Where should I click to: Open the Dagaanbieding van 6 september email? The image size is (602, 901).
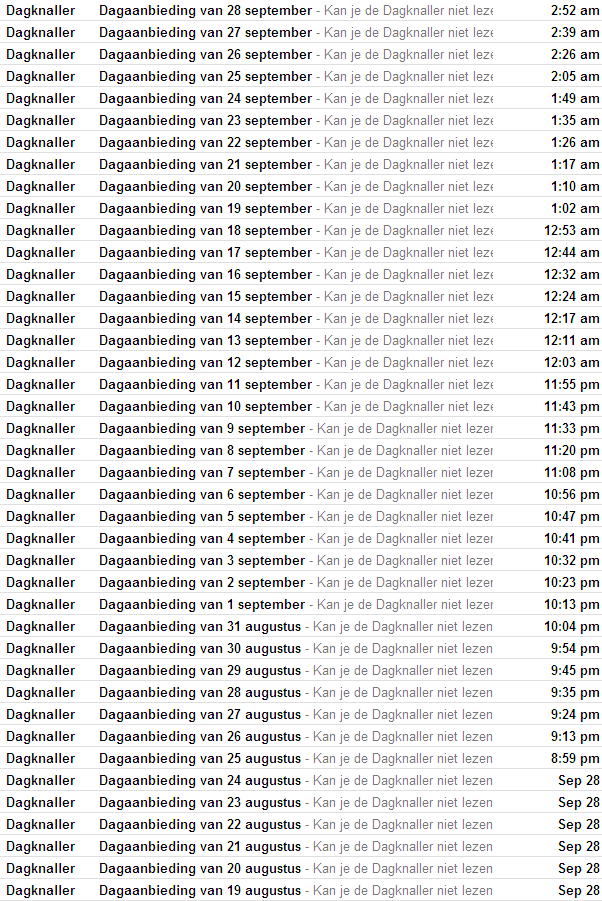(301, 494)
